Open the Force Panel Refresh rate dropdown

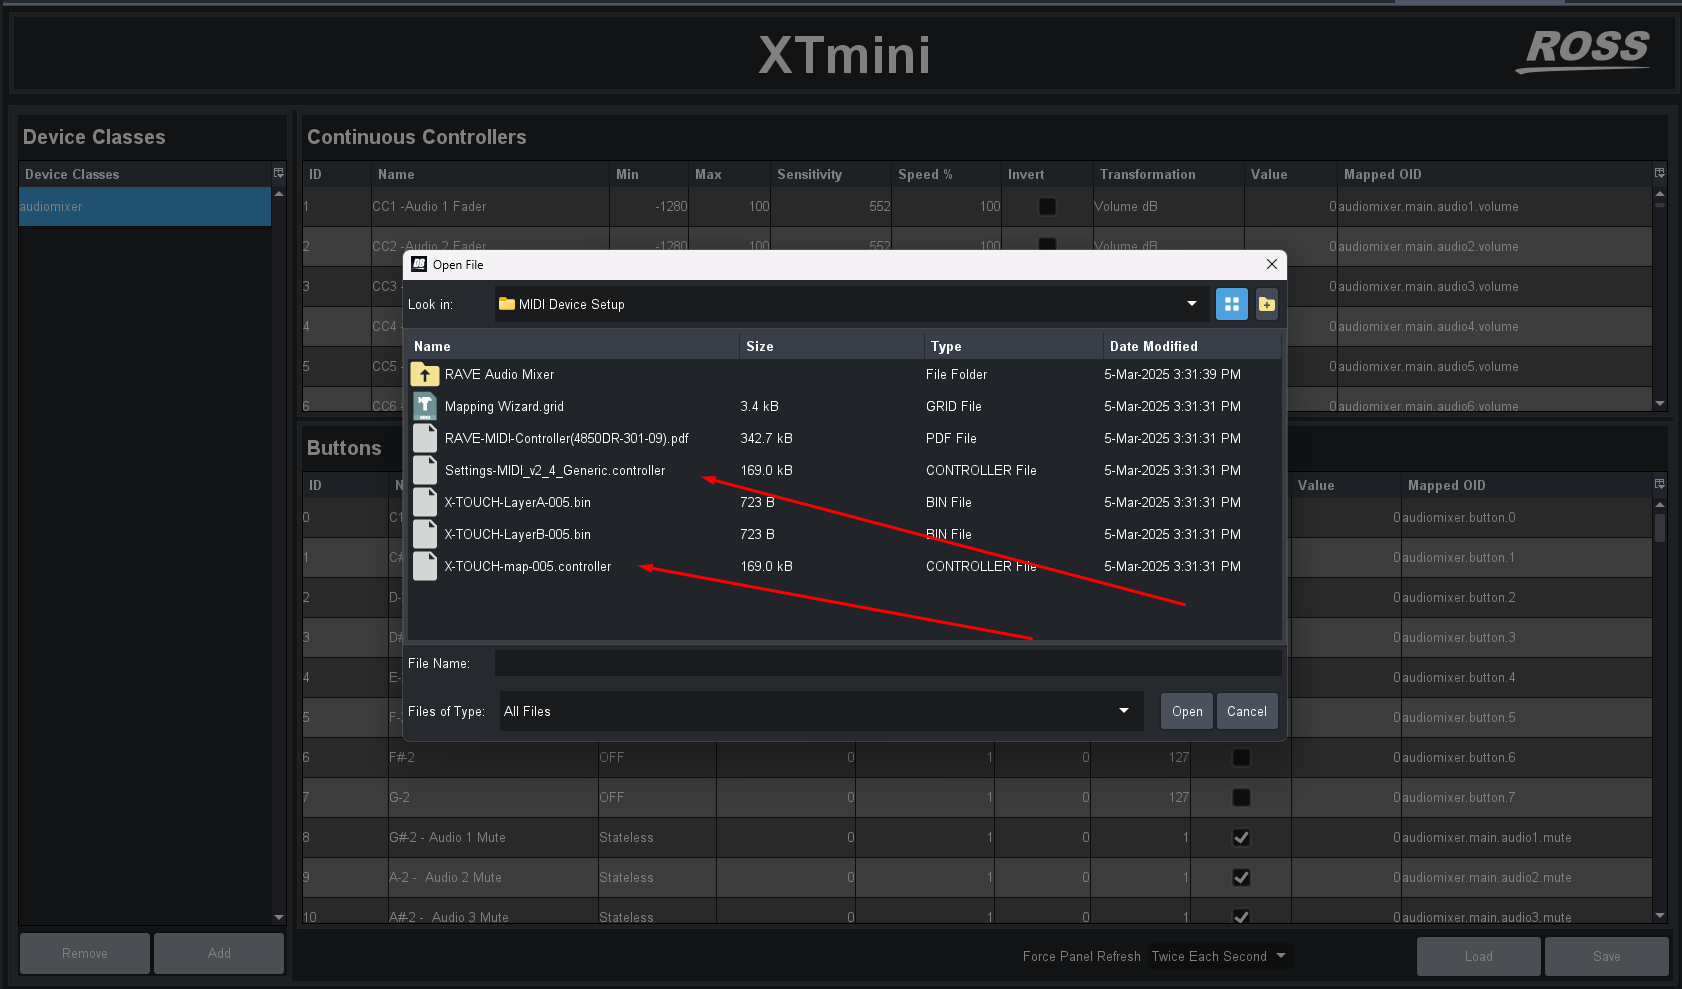tap(1220, 956)
